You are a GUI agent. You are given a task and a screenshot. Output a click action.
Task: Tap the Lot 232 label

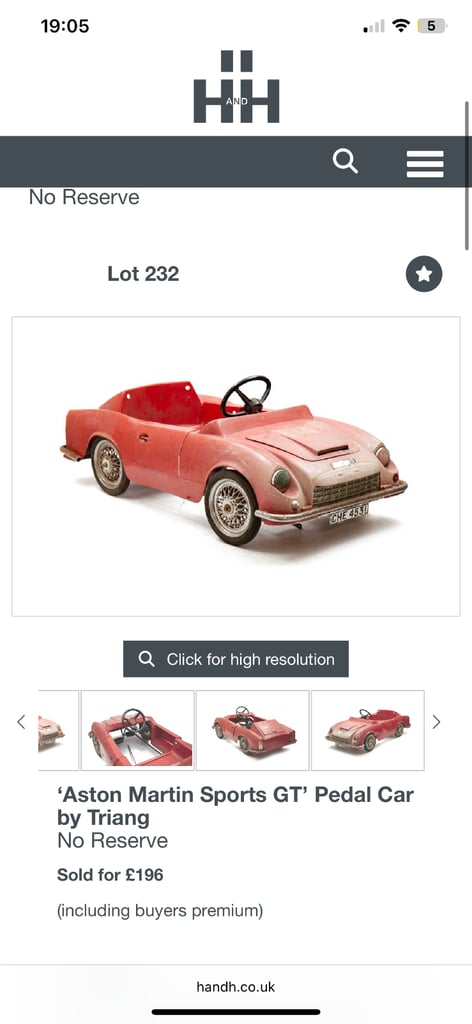[x=143, y=274]
